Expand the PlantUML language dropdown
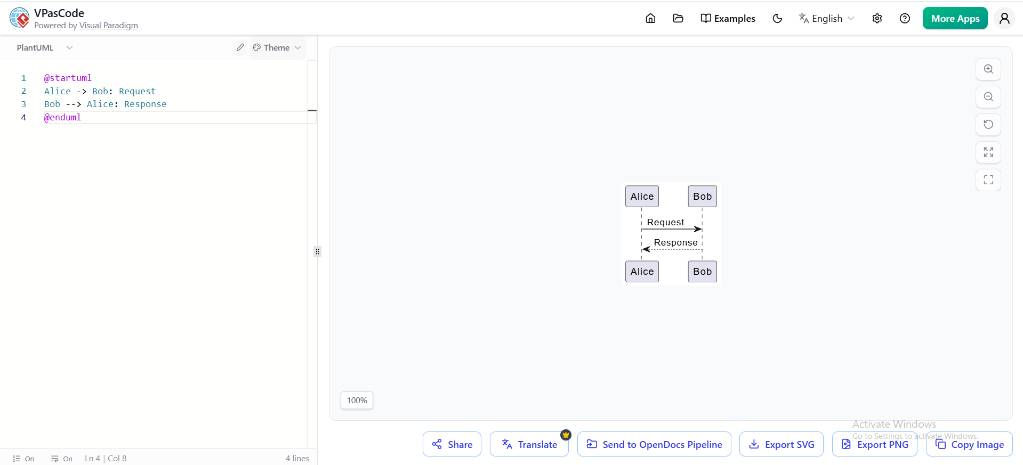This screenshot has width=1023, height=465. (x=45, y=48)
